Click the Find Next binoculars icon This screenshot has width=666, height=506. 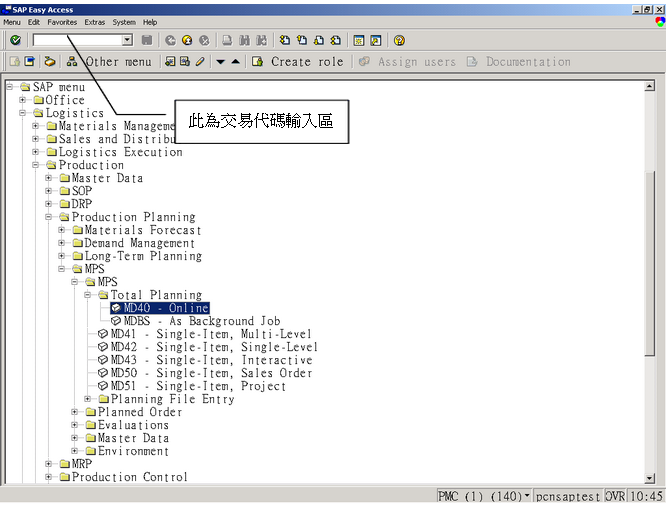261,40
